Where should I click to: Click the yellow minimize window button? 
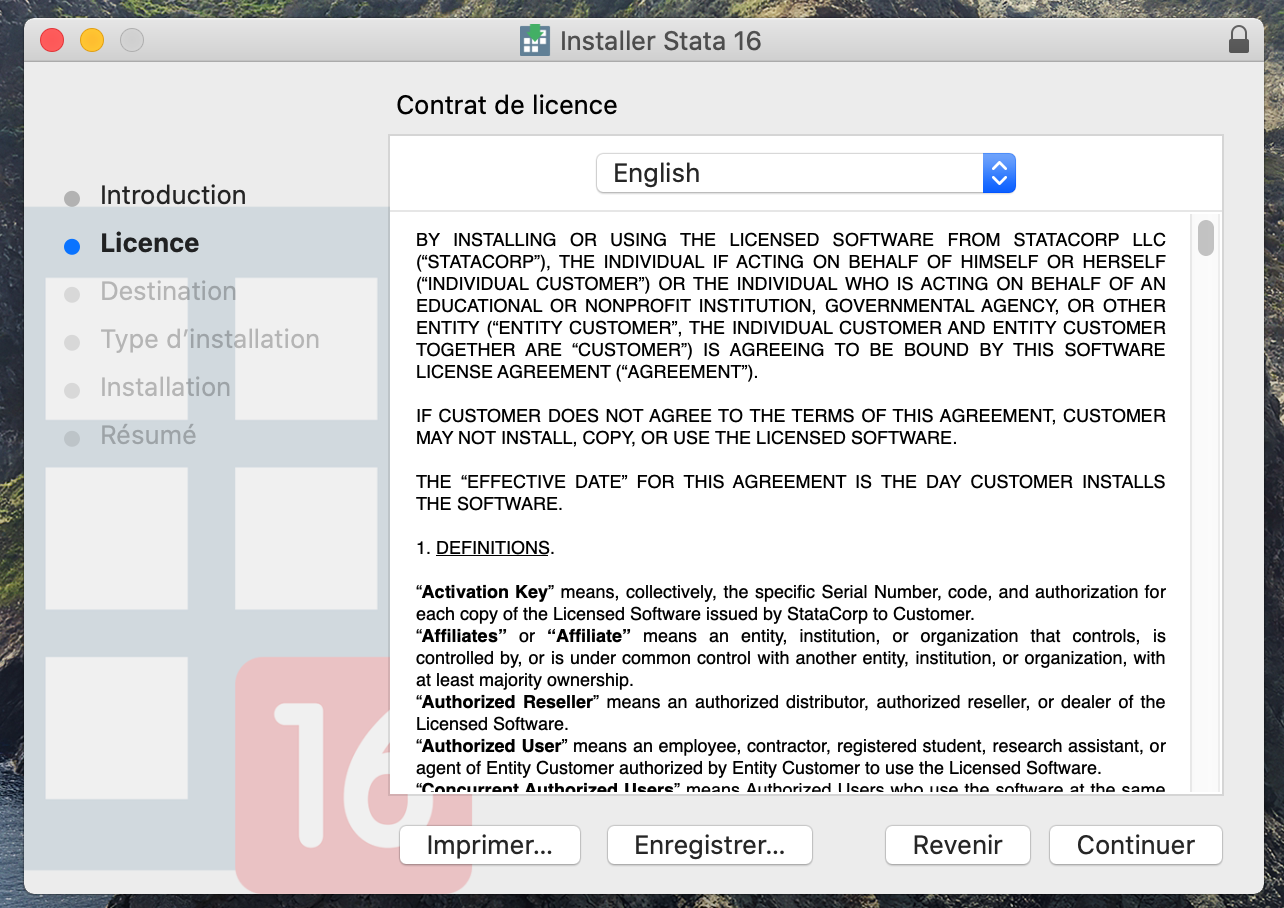tap(92, 40)
